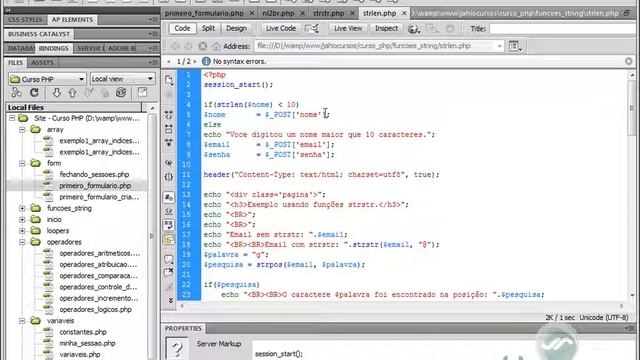640x360 pixels.
Task: Open Live View options menu icon
Action: pos(515,46)
